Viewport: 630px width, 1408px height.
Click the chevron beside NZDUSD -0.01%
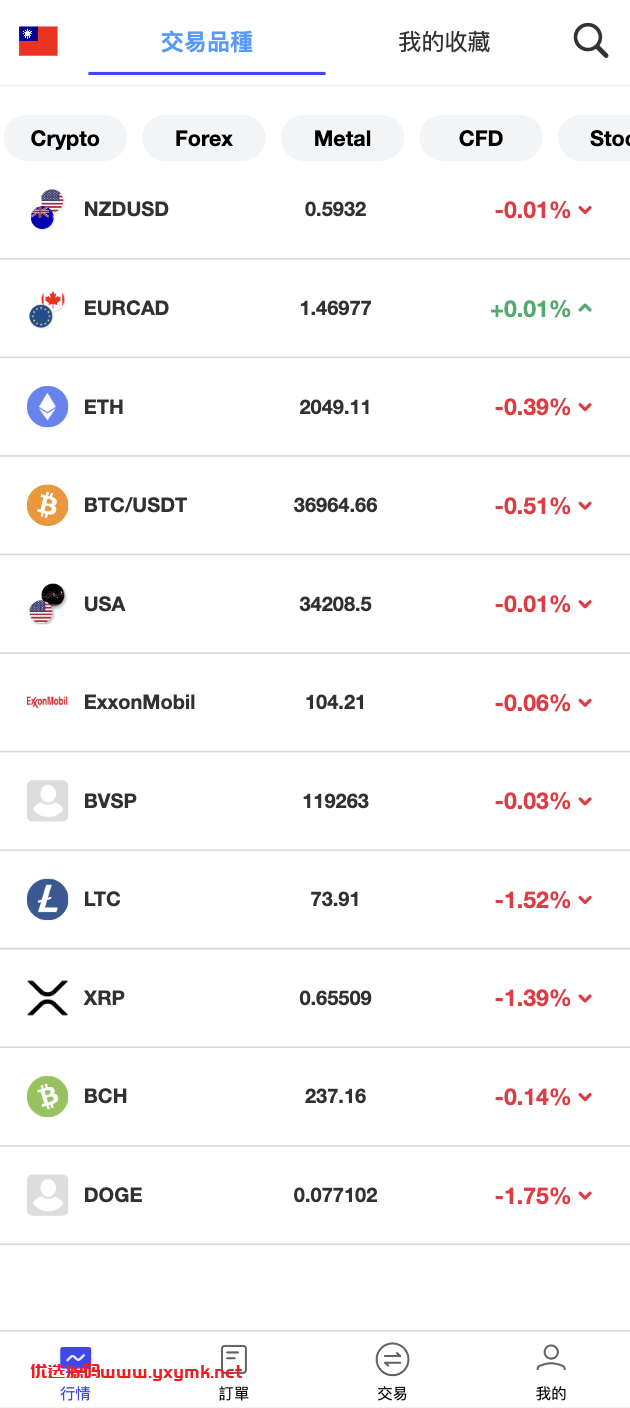(586, 210)
